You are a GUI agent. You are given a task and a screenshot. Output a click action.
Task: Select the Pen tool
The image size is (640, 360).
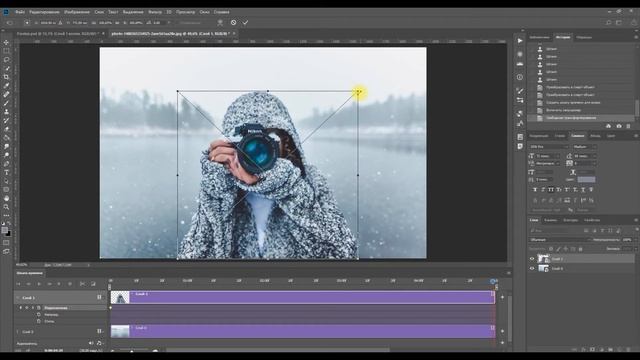[6, 164]
